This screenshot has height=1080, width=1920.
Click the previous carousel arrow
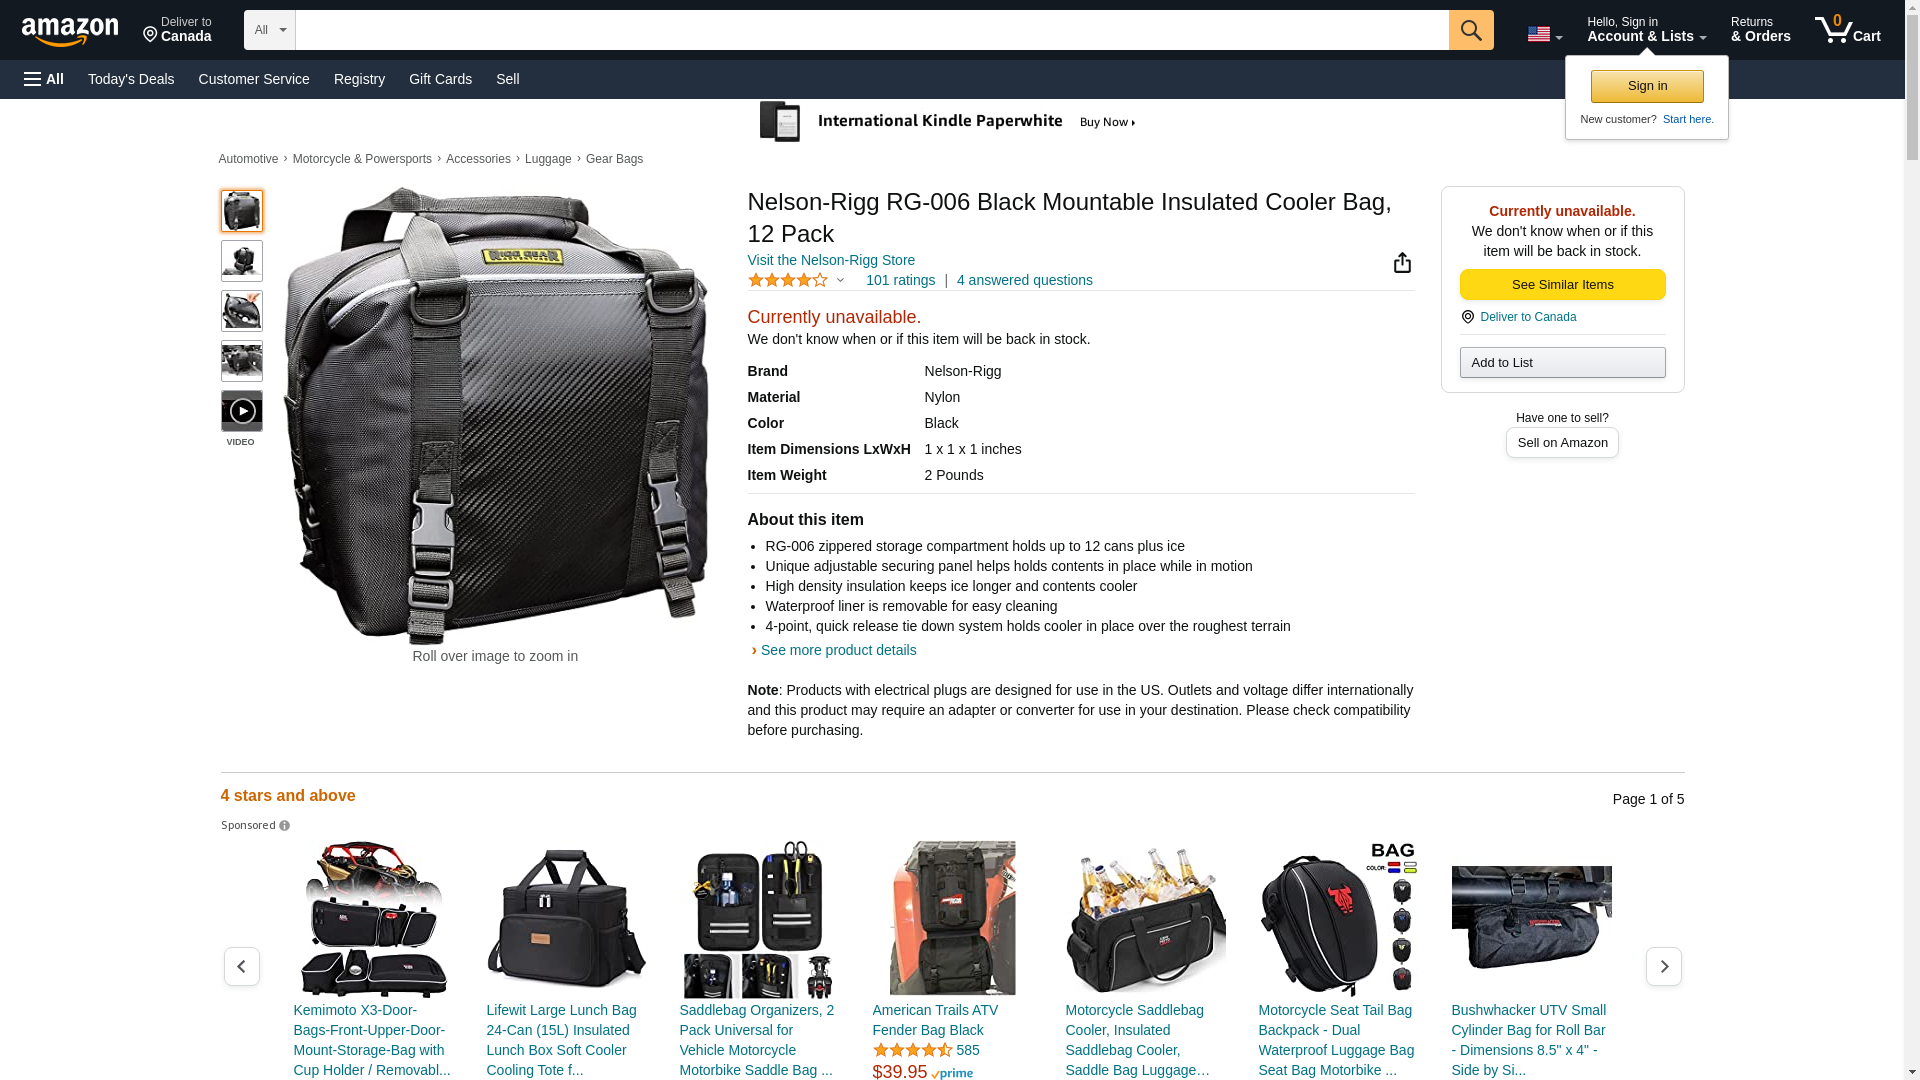tap(241, 966)
